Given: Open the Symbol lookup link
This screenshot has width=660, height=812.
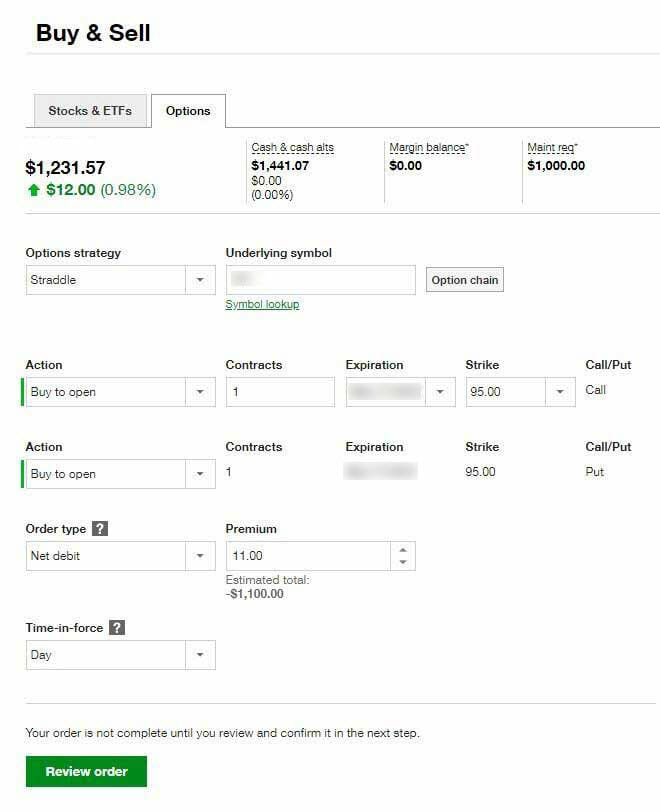Looking at the screenshot, I should (262, 304).
